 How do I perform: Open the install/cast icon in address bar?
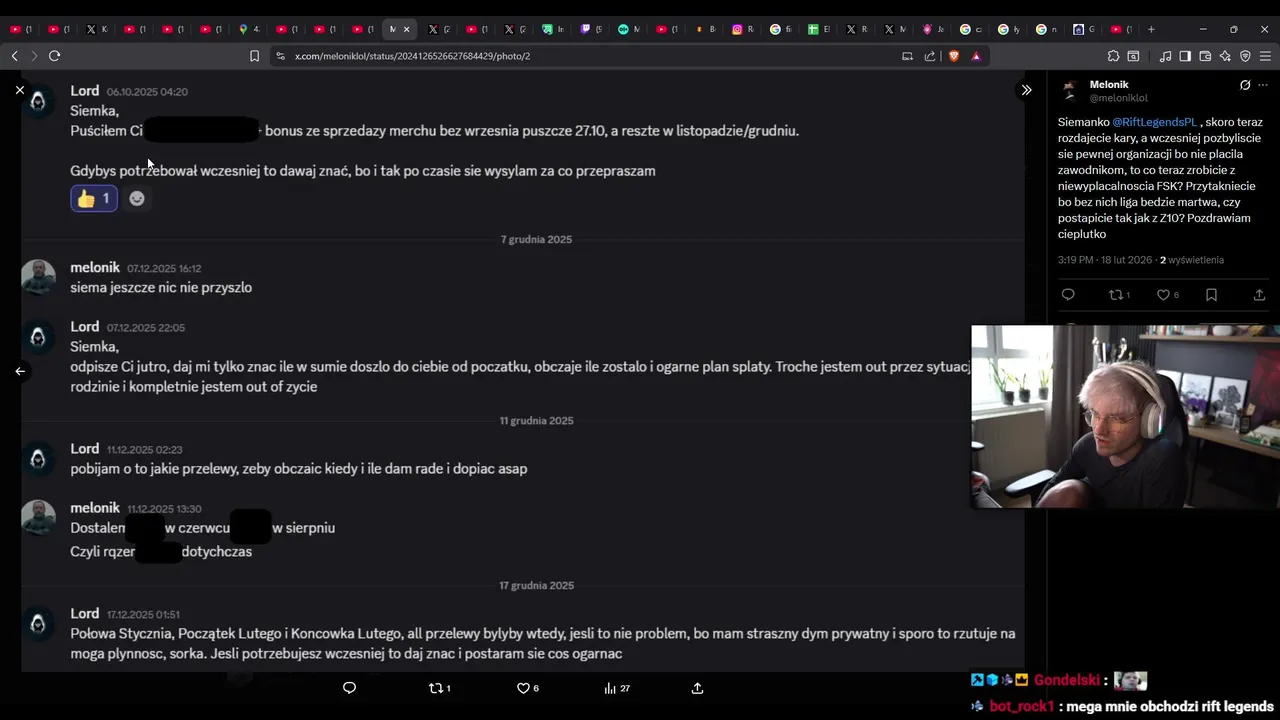coord(907,56)
